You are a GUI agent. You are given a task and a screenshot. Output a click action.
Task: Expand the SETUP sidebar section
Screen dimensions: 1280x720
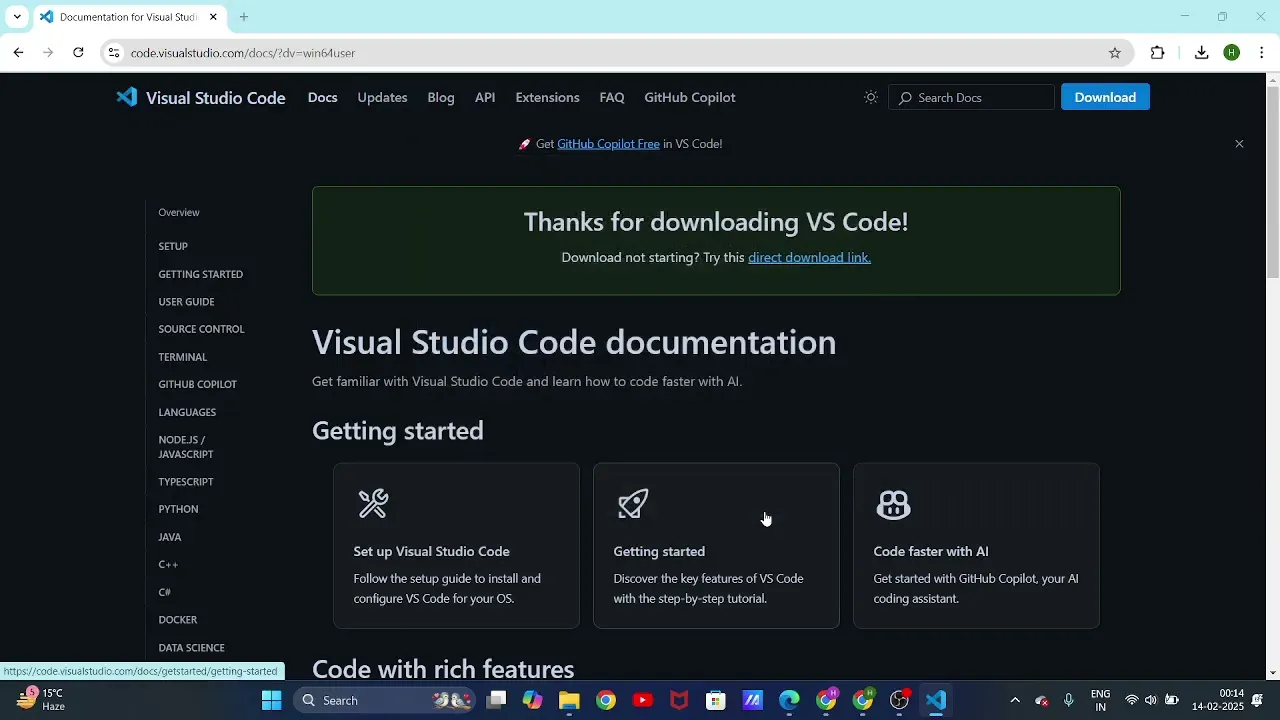click(x=173, y=246)
